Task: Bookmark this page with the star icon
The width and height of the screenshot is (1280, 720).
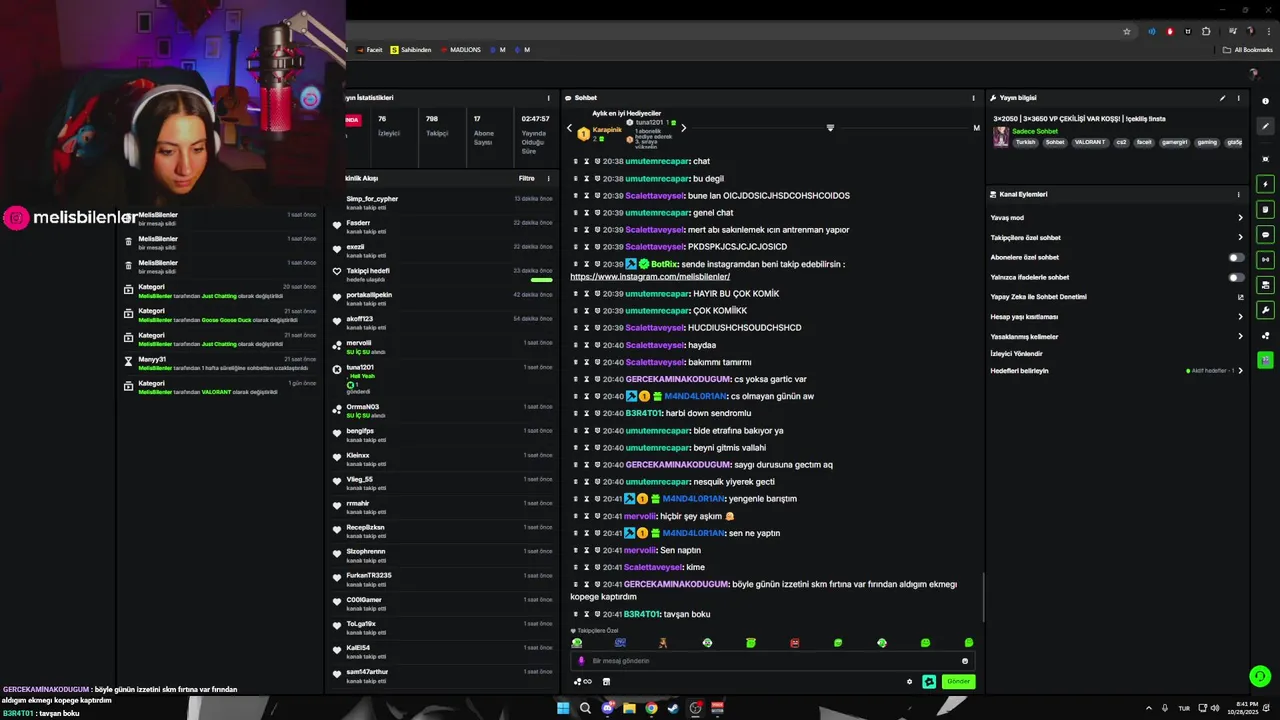Action: pyautogui.click(x=1127, y=32)
